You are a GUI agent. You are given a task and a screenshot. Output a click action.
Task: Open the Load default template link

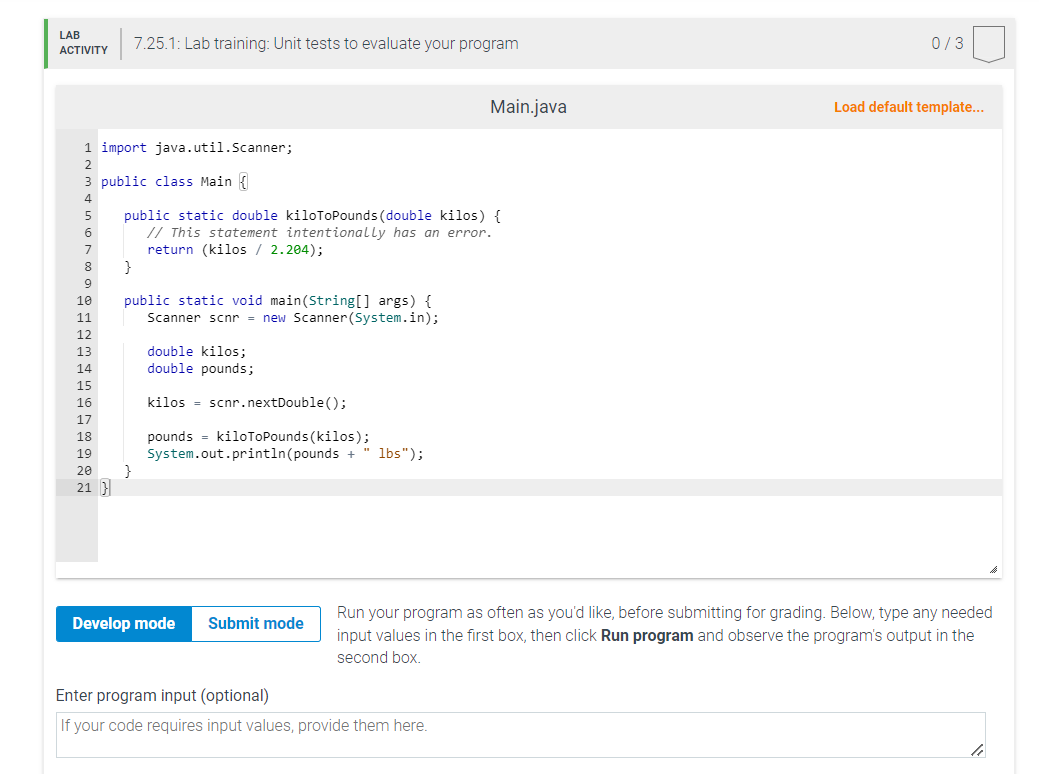point(908,107)
